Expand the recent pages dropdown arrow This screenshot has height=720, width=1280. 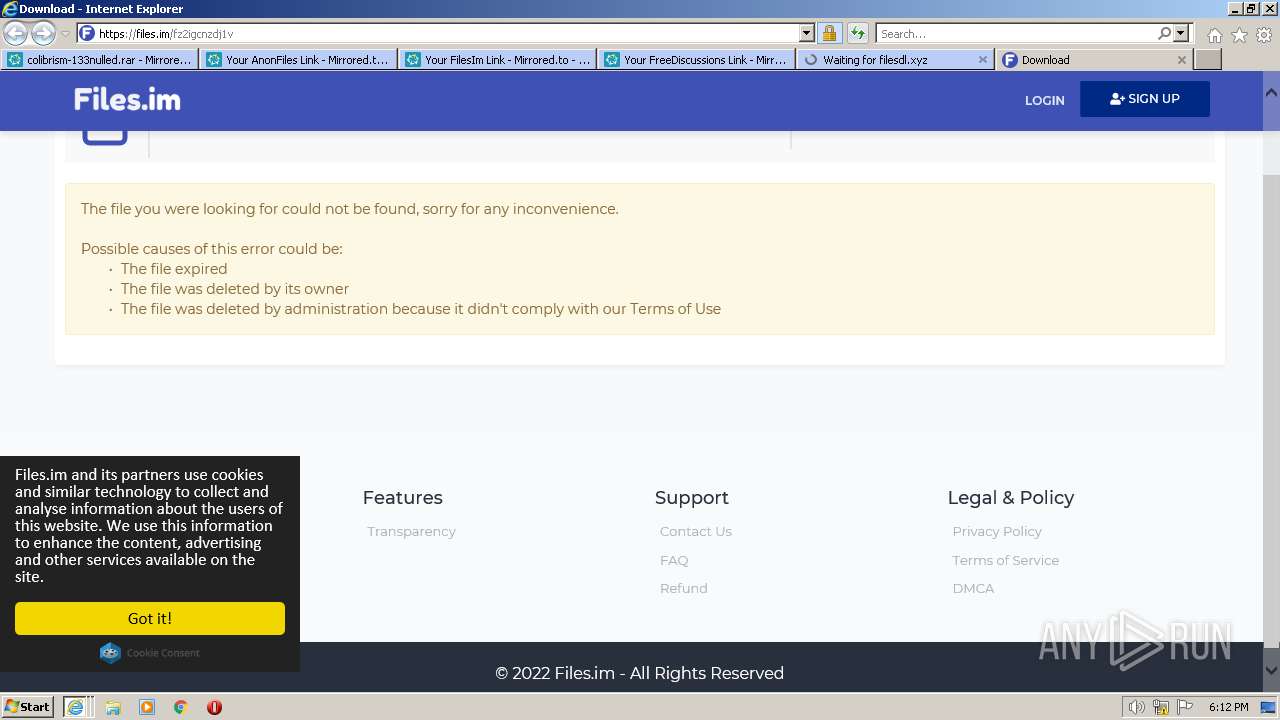pyautogui.click(x=65, y=34)
